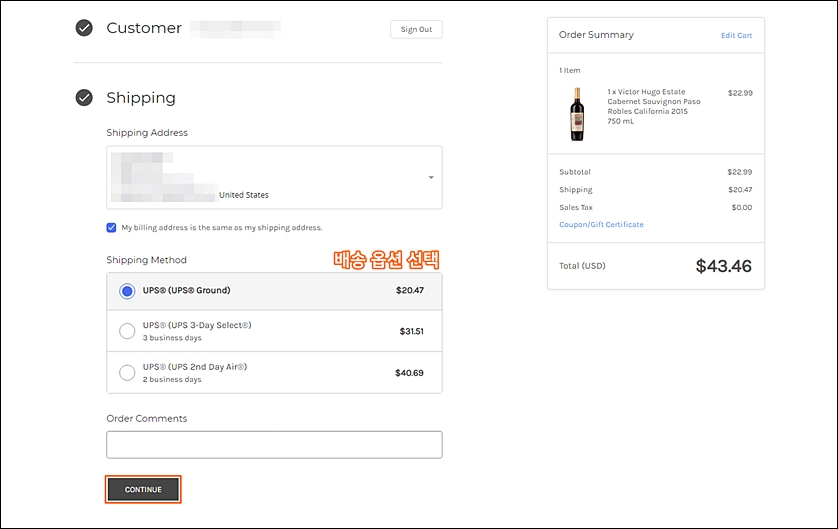
Task: Click the Sales Tax $0.00 value
Action: point(742,207)
